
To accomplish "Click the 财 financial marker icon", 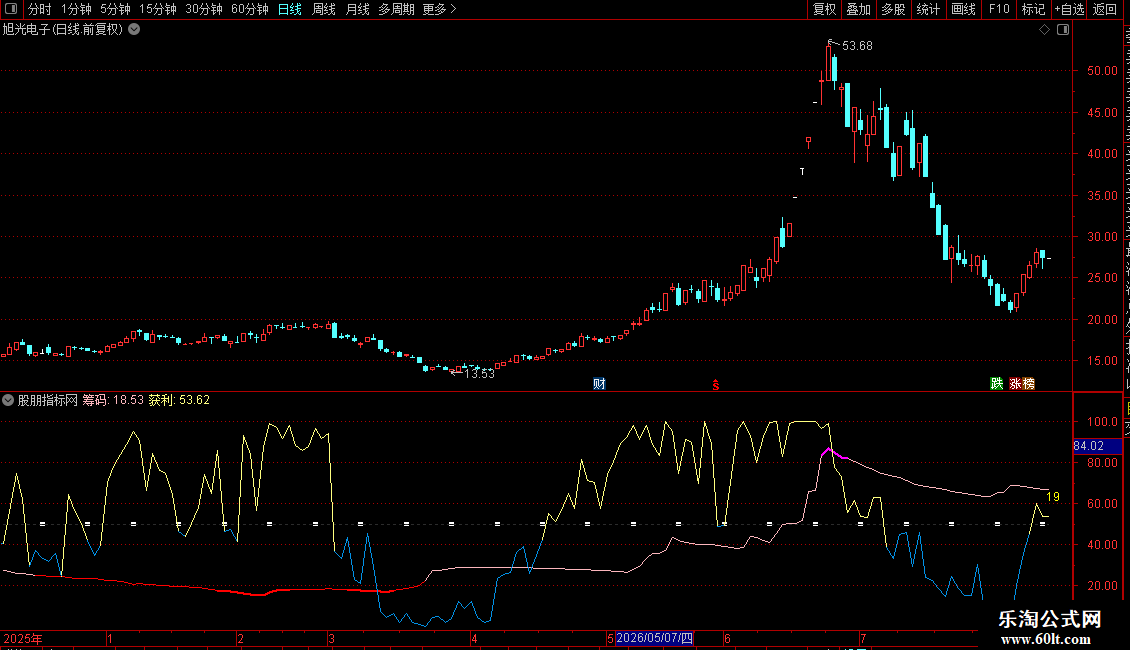I will pyautogui.click(x=600, y=383).
